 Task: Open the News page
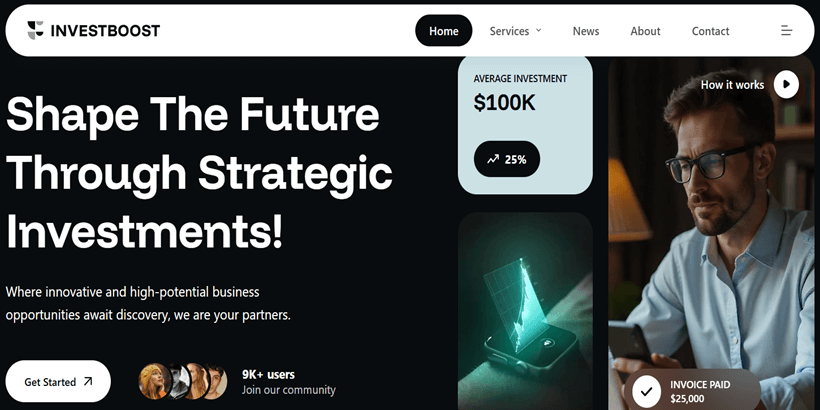click(x=586, y=31)
